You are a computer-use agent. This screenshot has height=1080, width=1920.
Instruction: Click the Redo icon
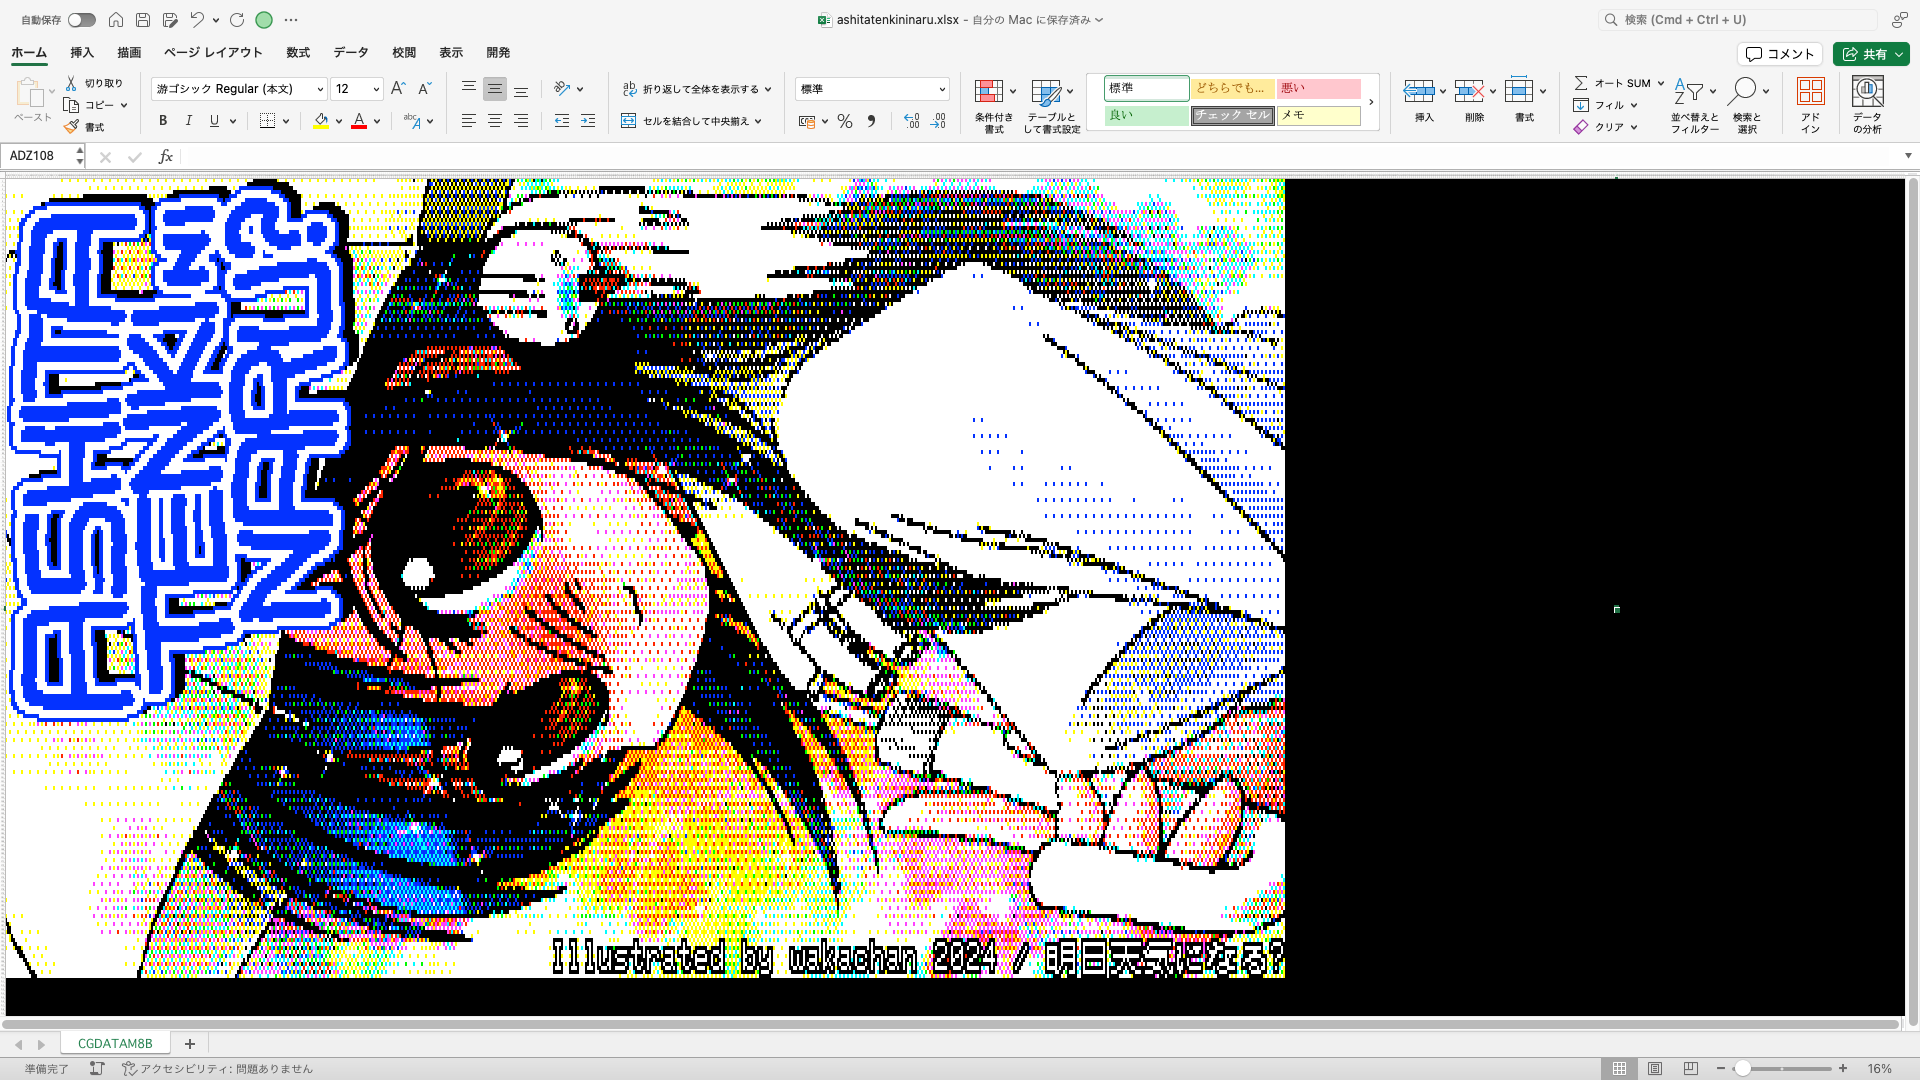point(237,20)
